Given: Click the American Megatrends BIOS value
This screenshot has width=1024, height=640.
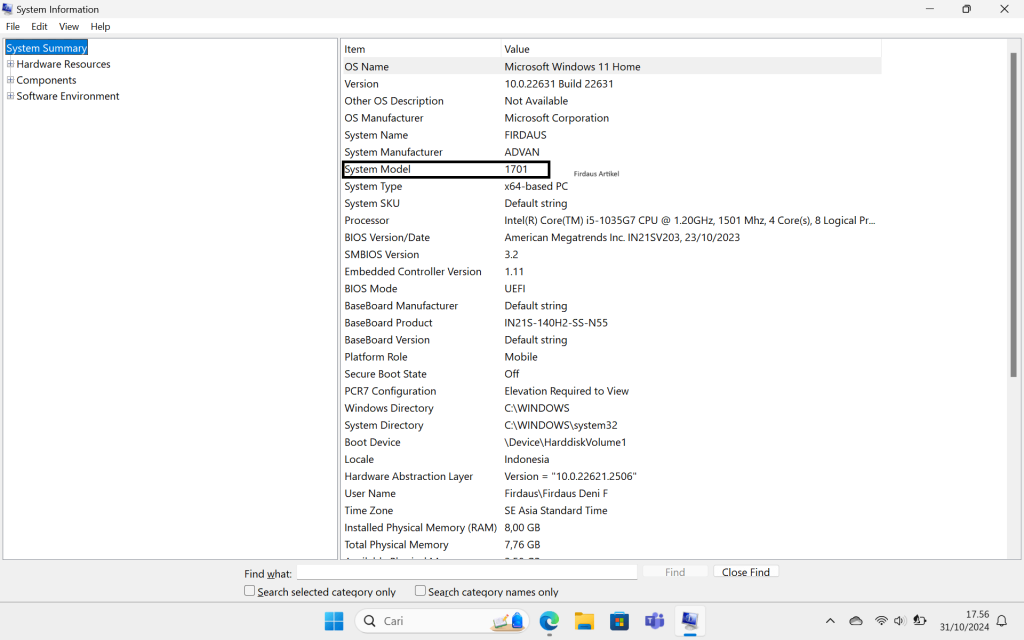Looking at the screenshot, I should [622, 237].
